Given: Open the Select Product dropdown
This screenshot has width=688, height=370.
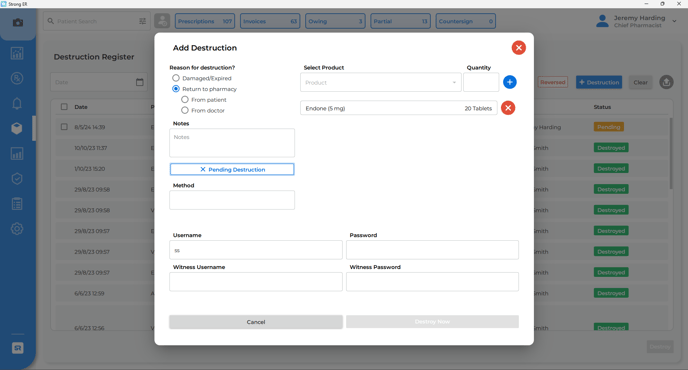Looking at the screenshot, I should click(380, 83).
